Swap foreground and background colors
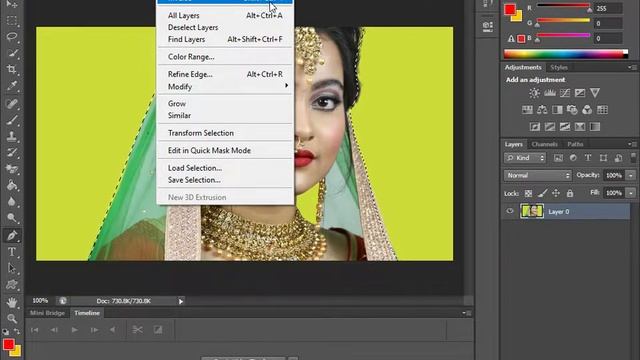 pyautogui.click(x=17, y=331)
